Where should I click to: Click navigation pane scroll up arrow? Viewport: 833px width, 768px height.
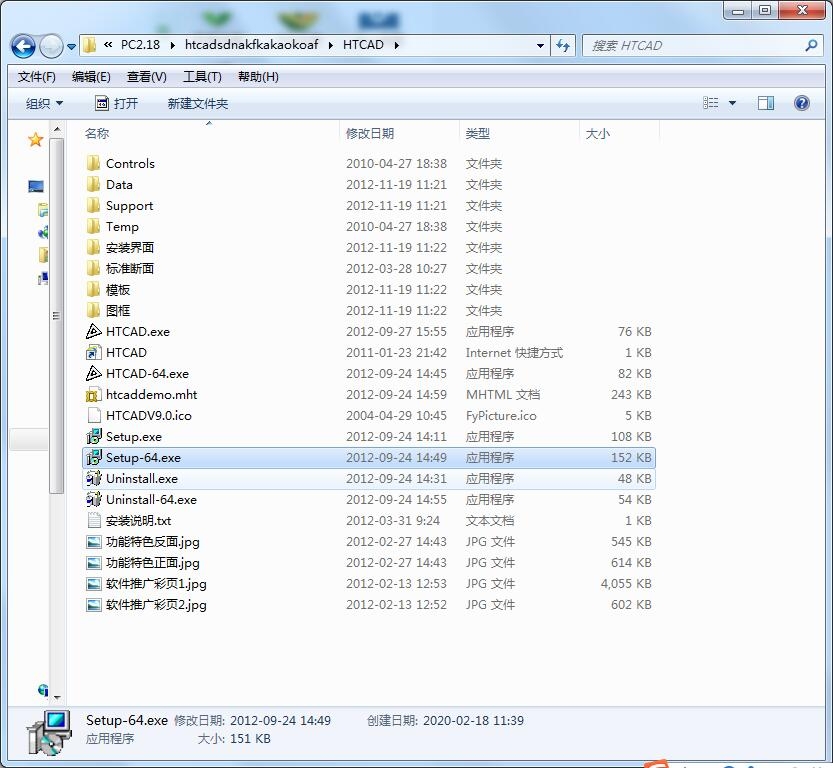57,129
